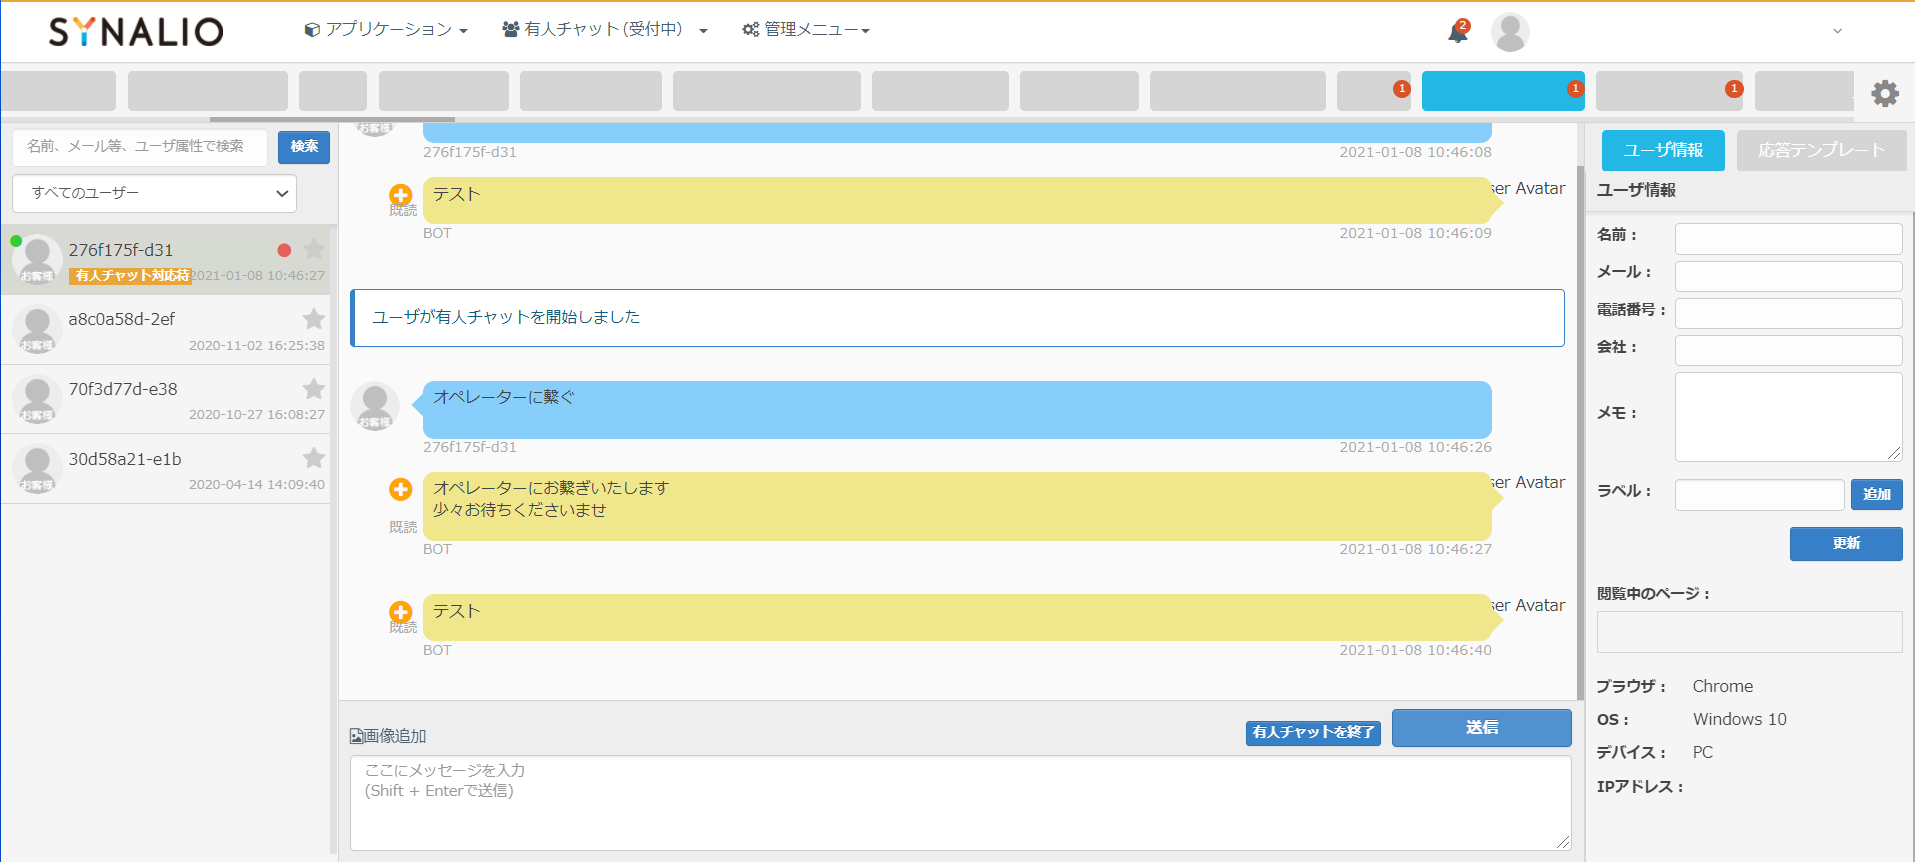The image size is (1915, 862).
Task: Click the customer avatar beside オペレーターに繋ぐ message
Action: coord(375,405)
